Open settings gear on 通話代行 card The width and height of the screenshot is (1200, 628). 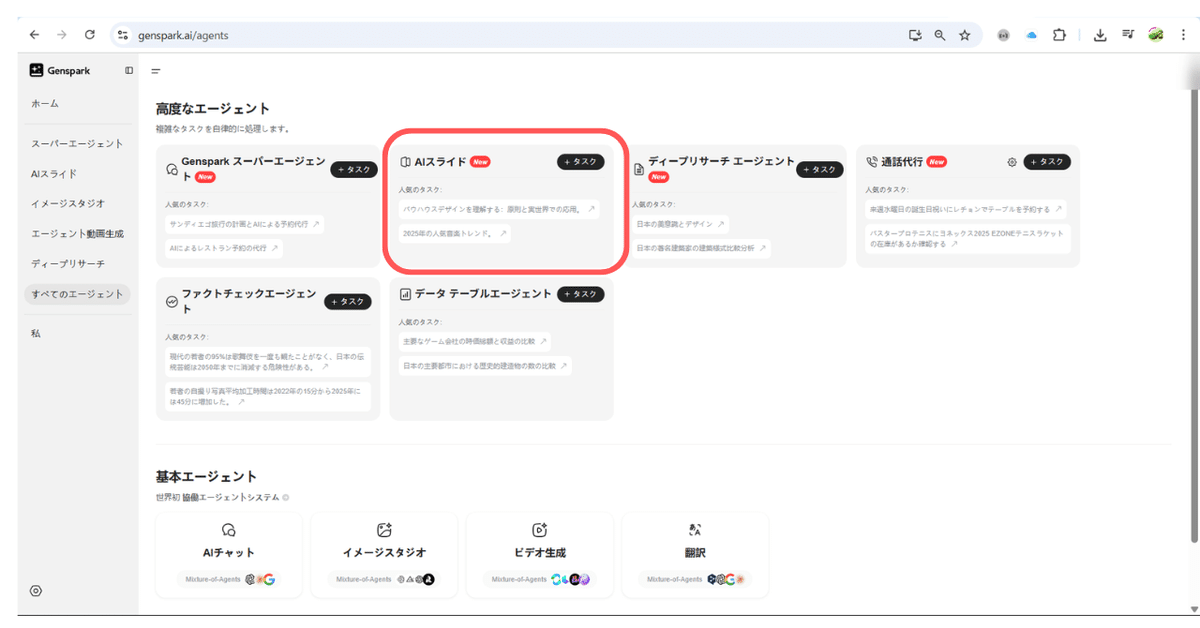click(1011, 161)
